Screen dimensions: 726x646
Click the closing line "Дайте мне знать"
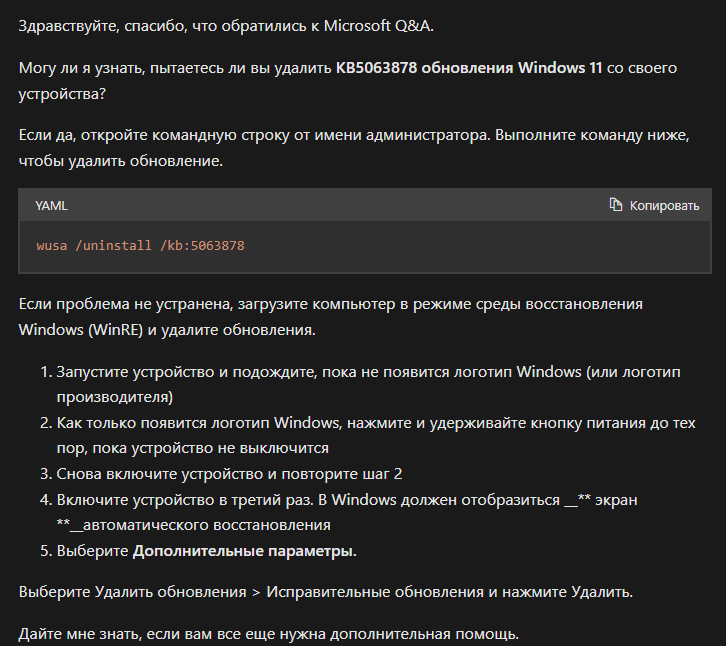tap(270, 633)
